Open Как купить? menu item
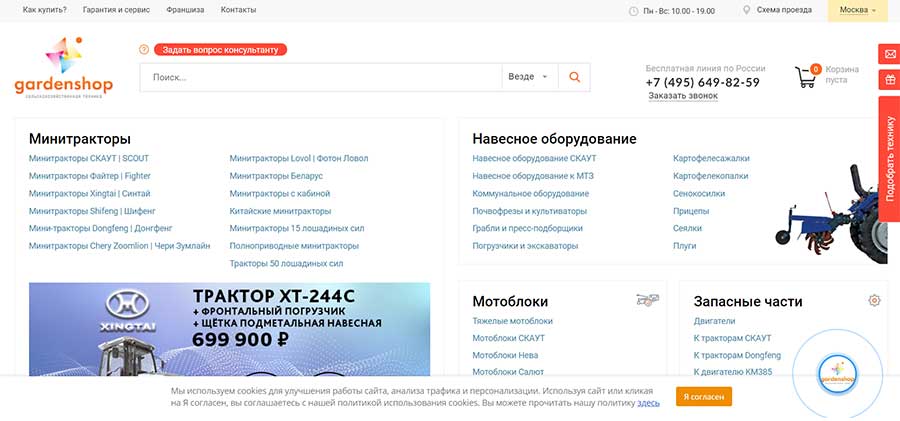This screenshot has width=900, height=421. [x=45, y=10]
